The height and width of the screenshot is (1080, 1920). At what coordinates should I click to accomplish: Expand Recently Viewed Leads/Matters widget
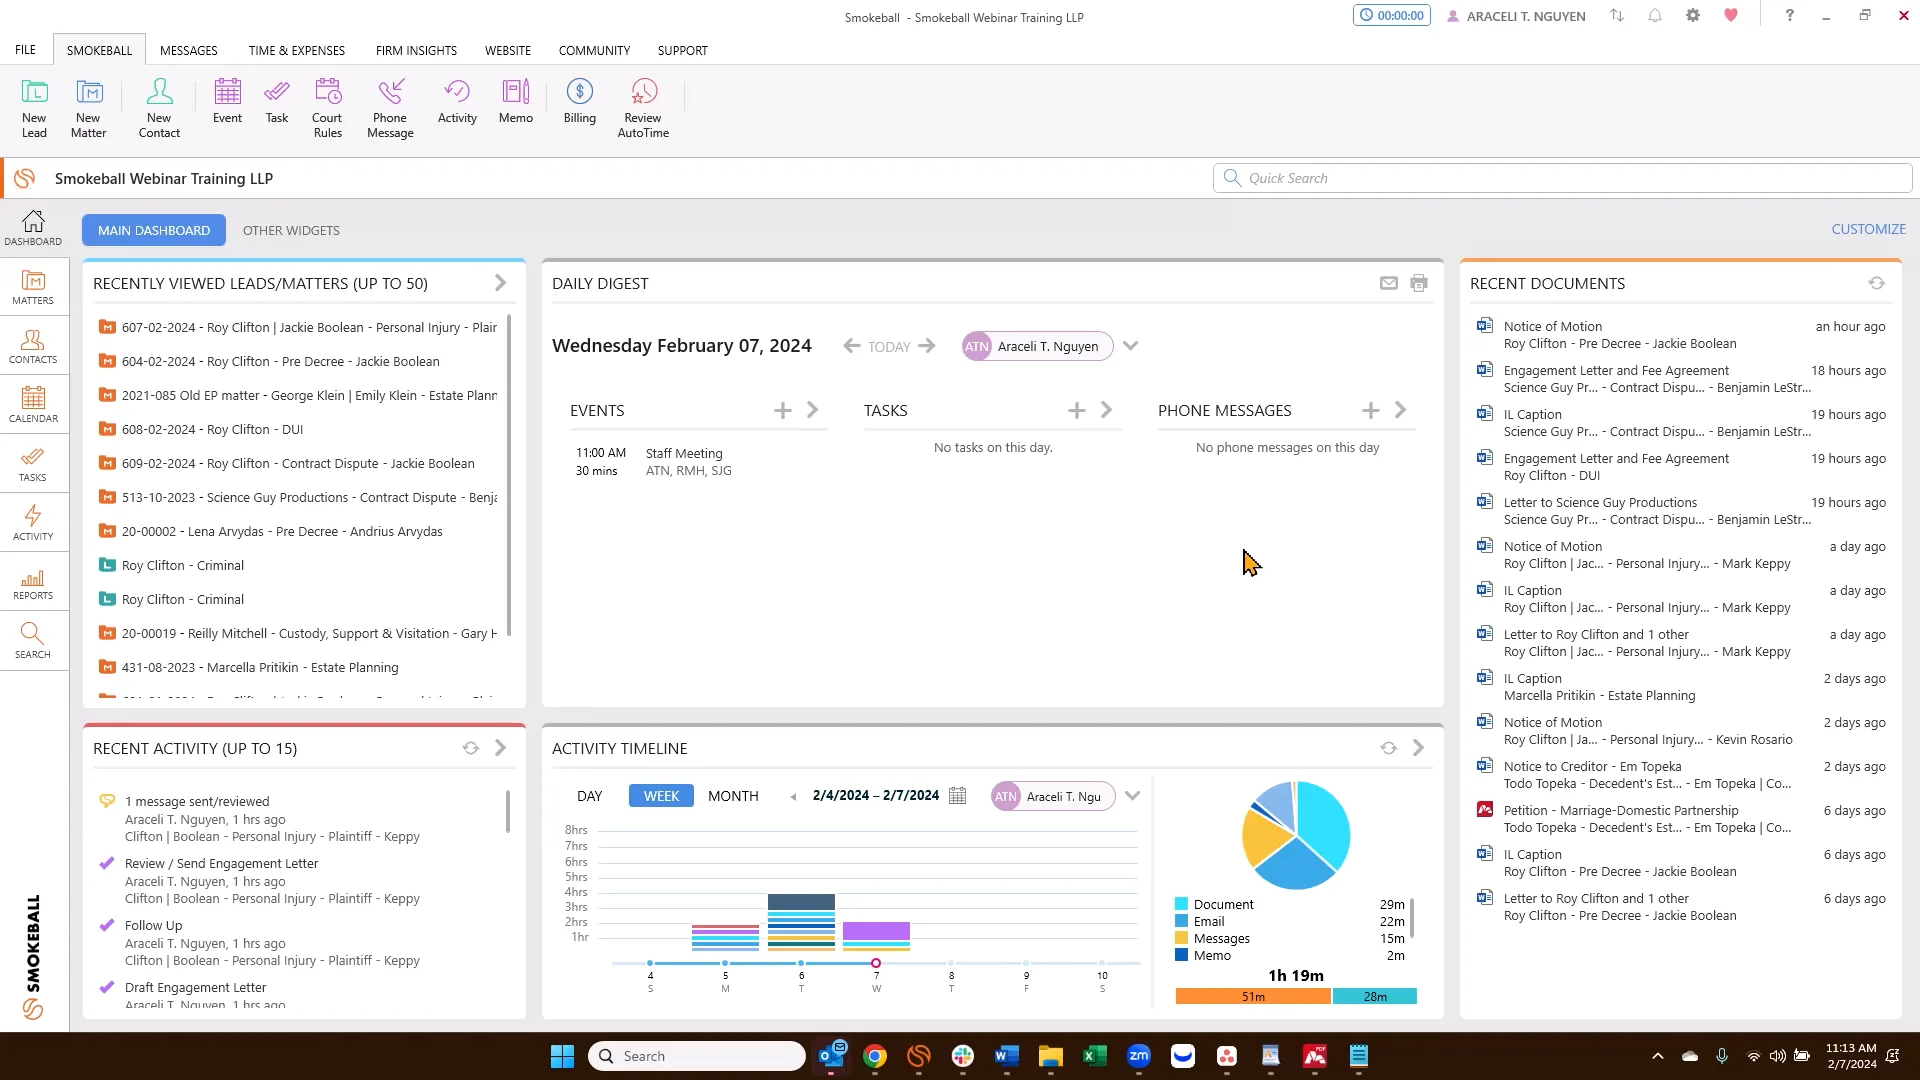click(500, 283)
